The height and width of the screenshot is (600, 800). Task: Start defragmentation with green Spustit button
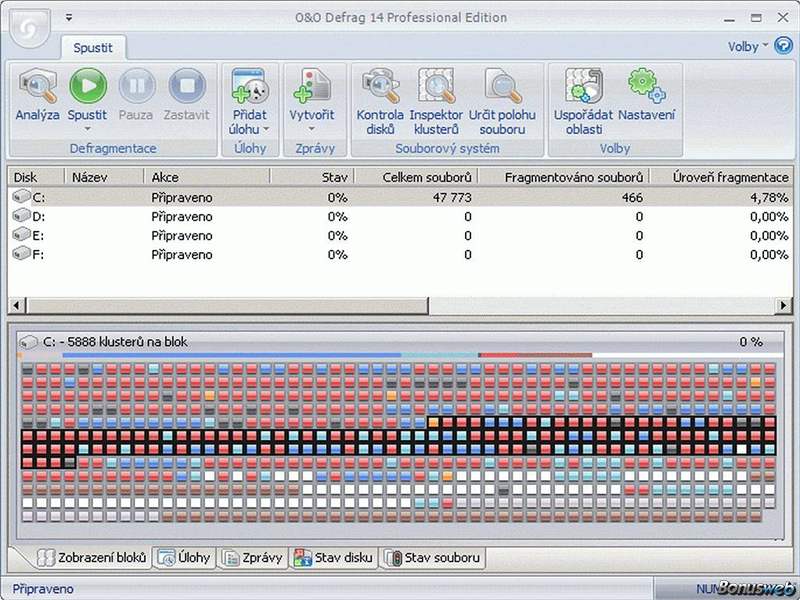pyautogui.click(x=88, y=86)
